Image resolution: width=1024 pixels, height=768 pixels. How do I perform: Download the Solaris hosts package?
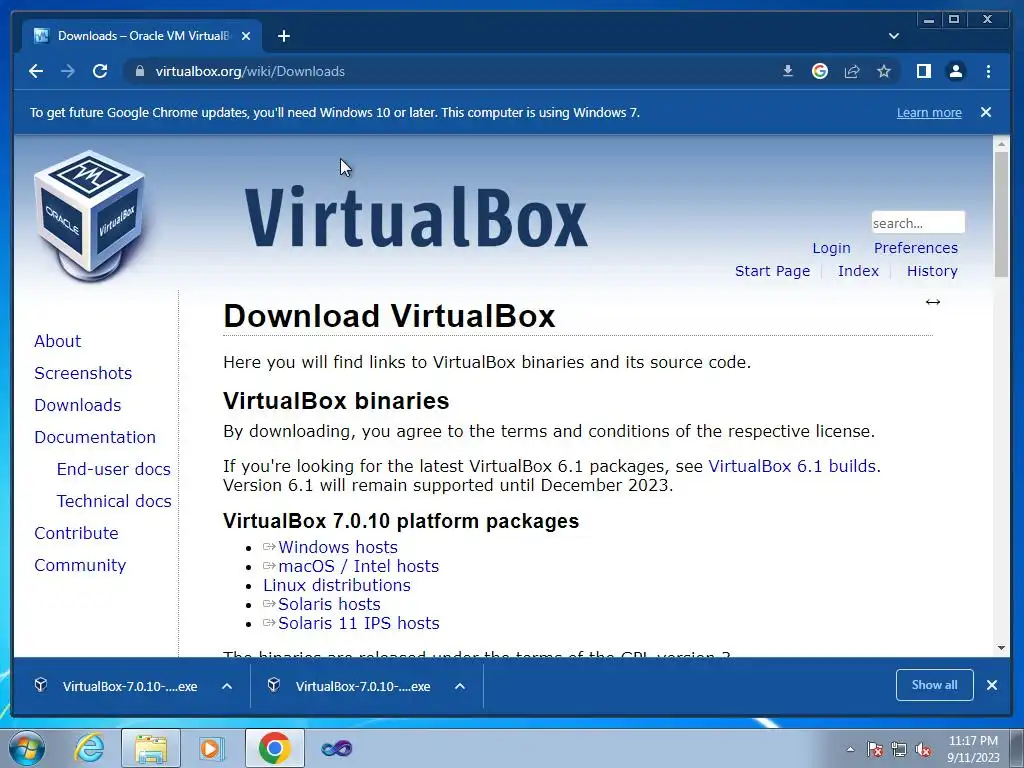tap(329, 604)
